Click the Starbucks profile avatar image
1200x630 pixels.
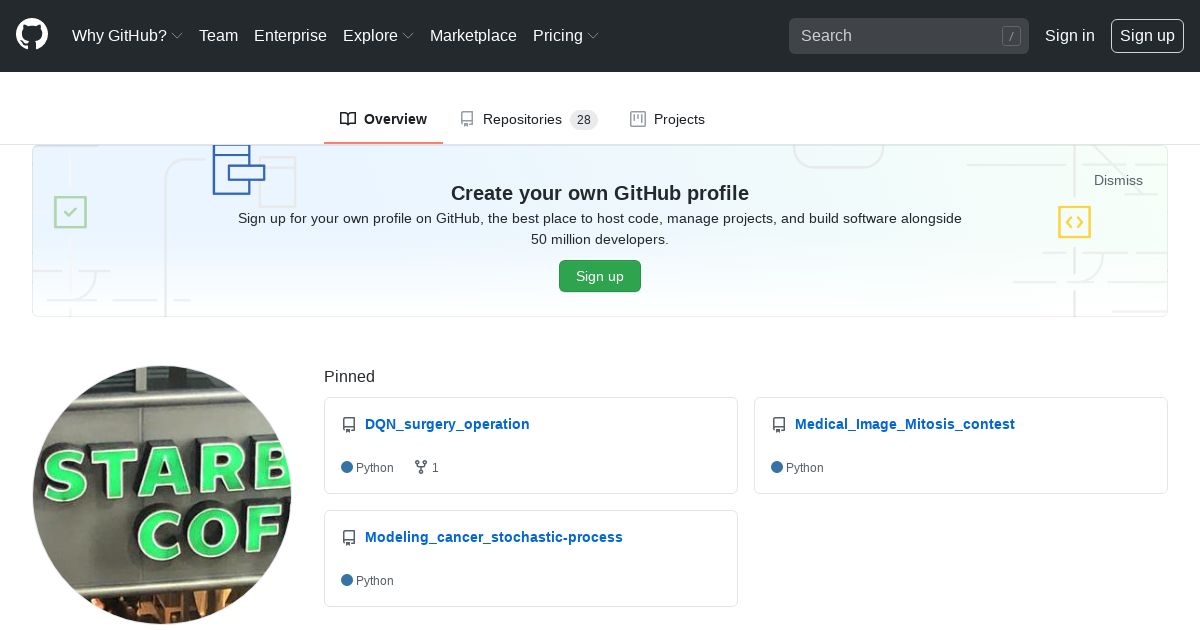(162, 494)
